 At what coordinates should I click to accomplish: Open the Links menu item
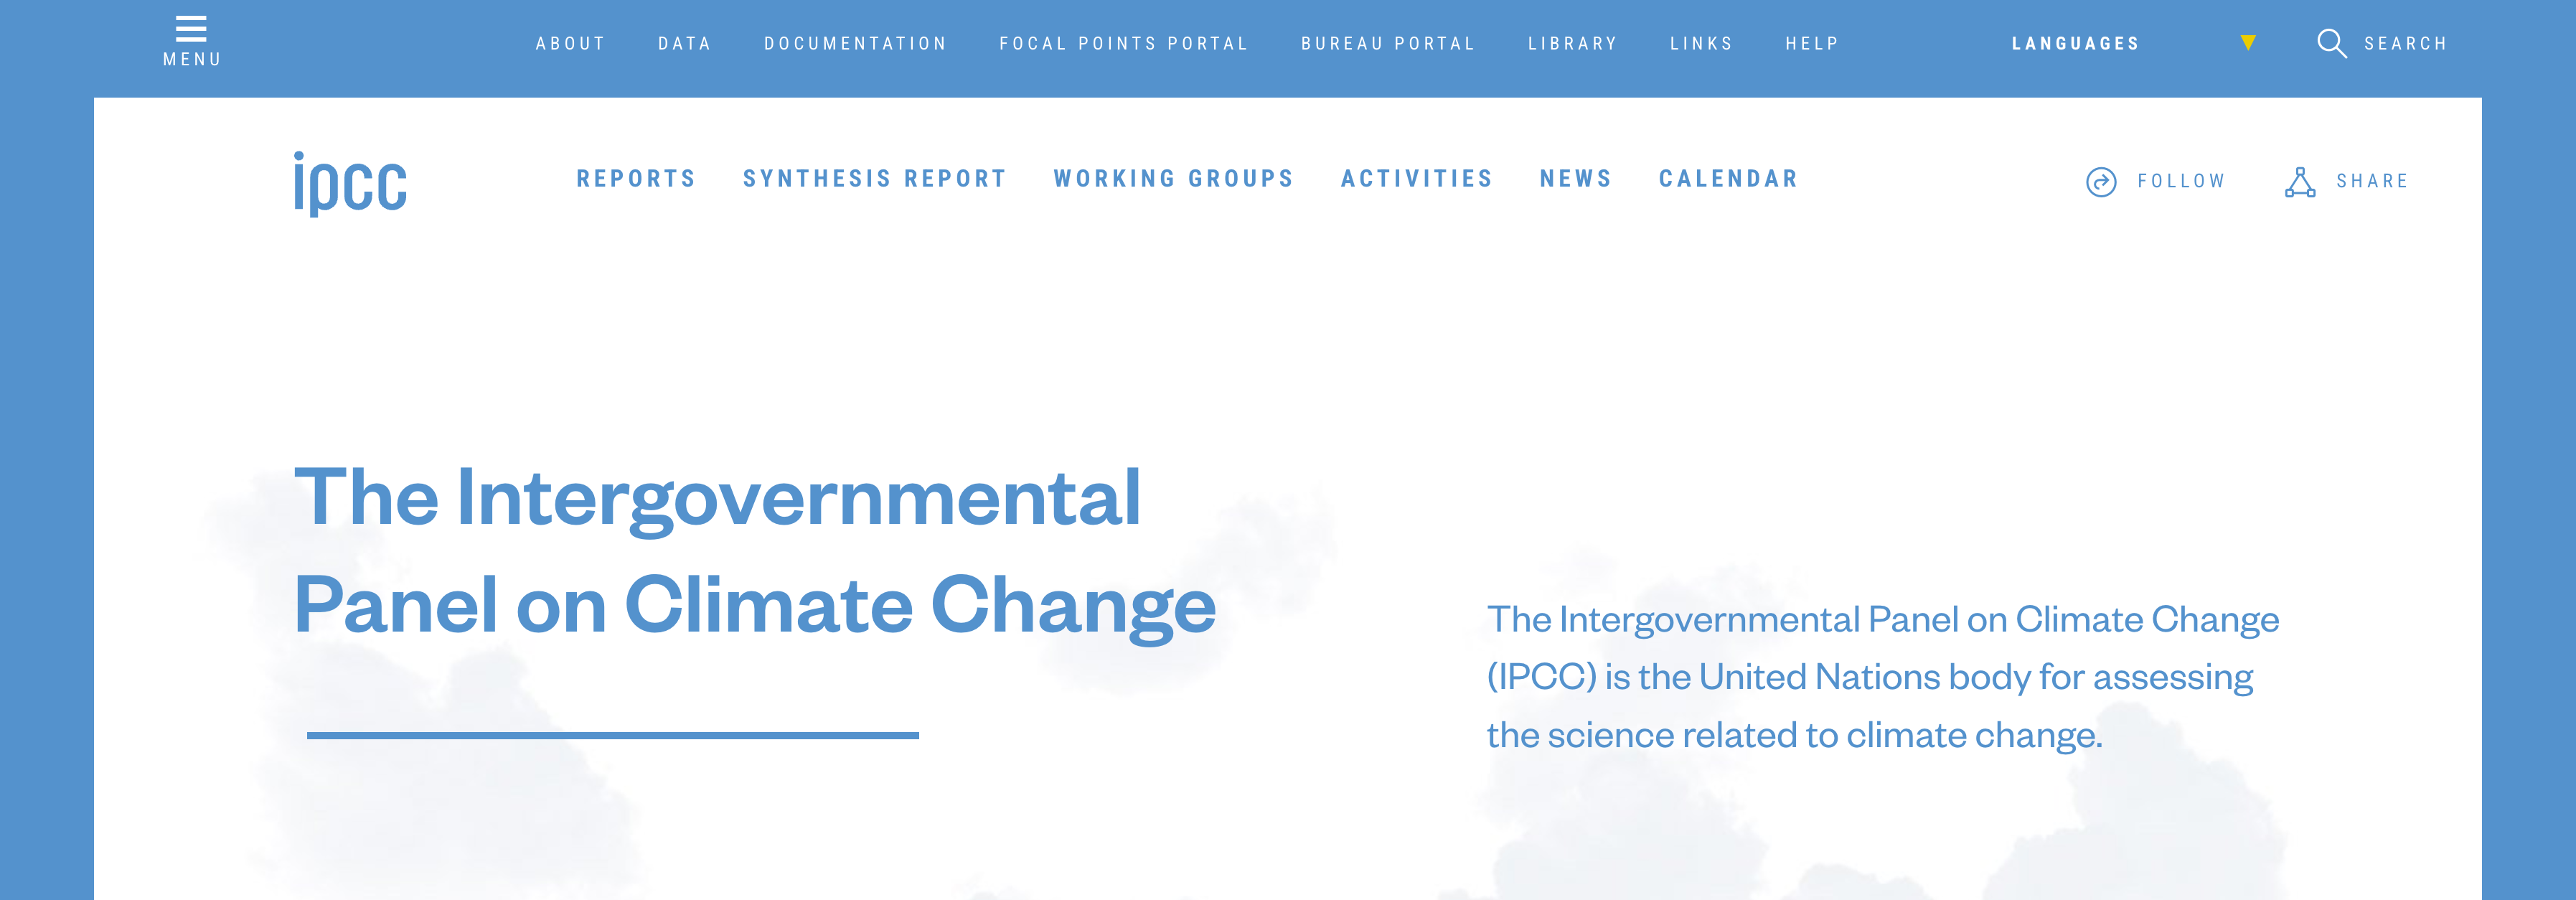point(1701,44)
